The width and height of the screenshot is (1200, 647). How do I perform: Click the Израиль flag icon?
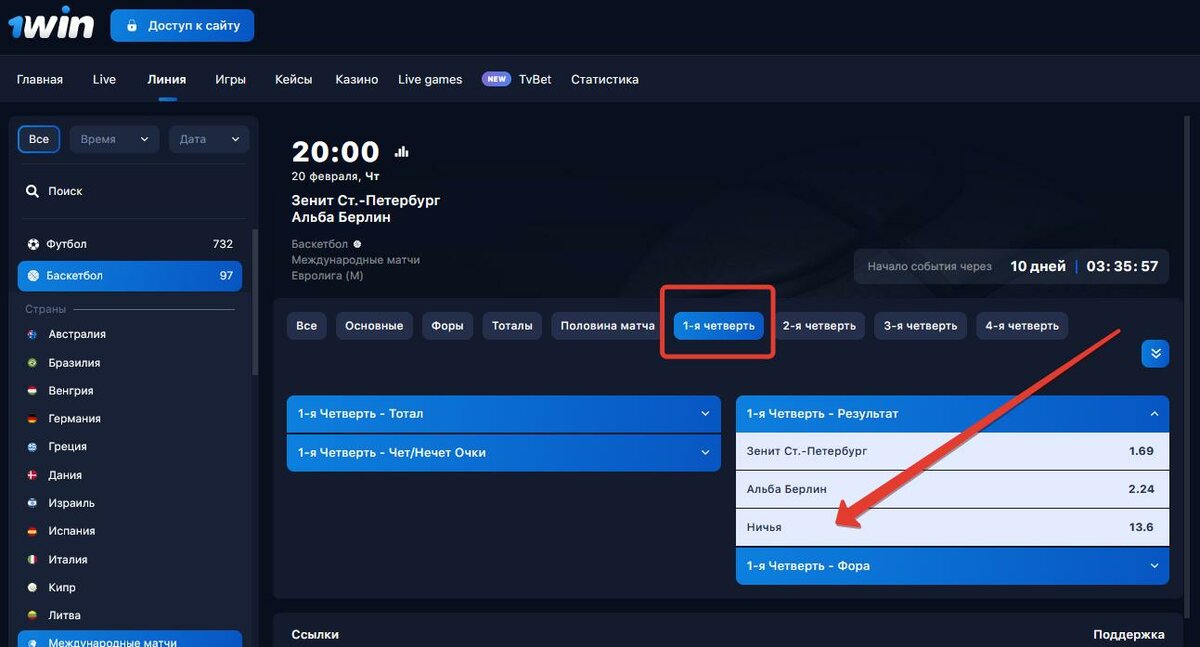tap(33, 503)
